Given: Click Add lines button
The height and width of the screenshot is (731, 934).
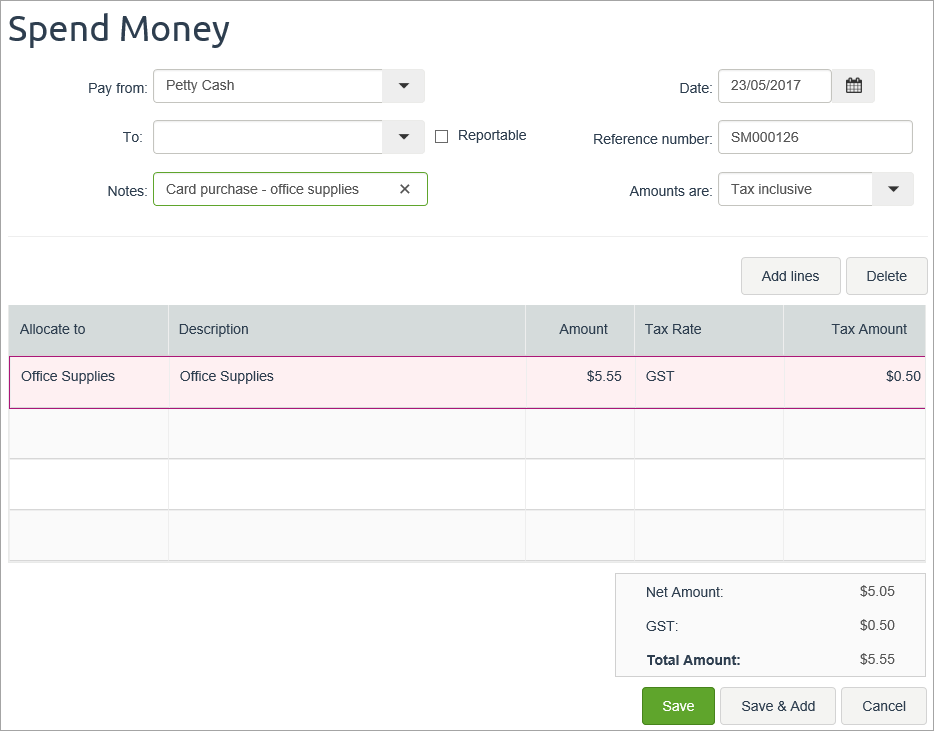Looking at the screenshot, I should [x=790, y=276].
